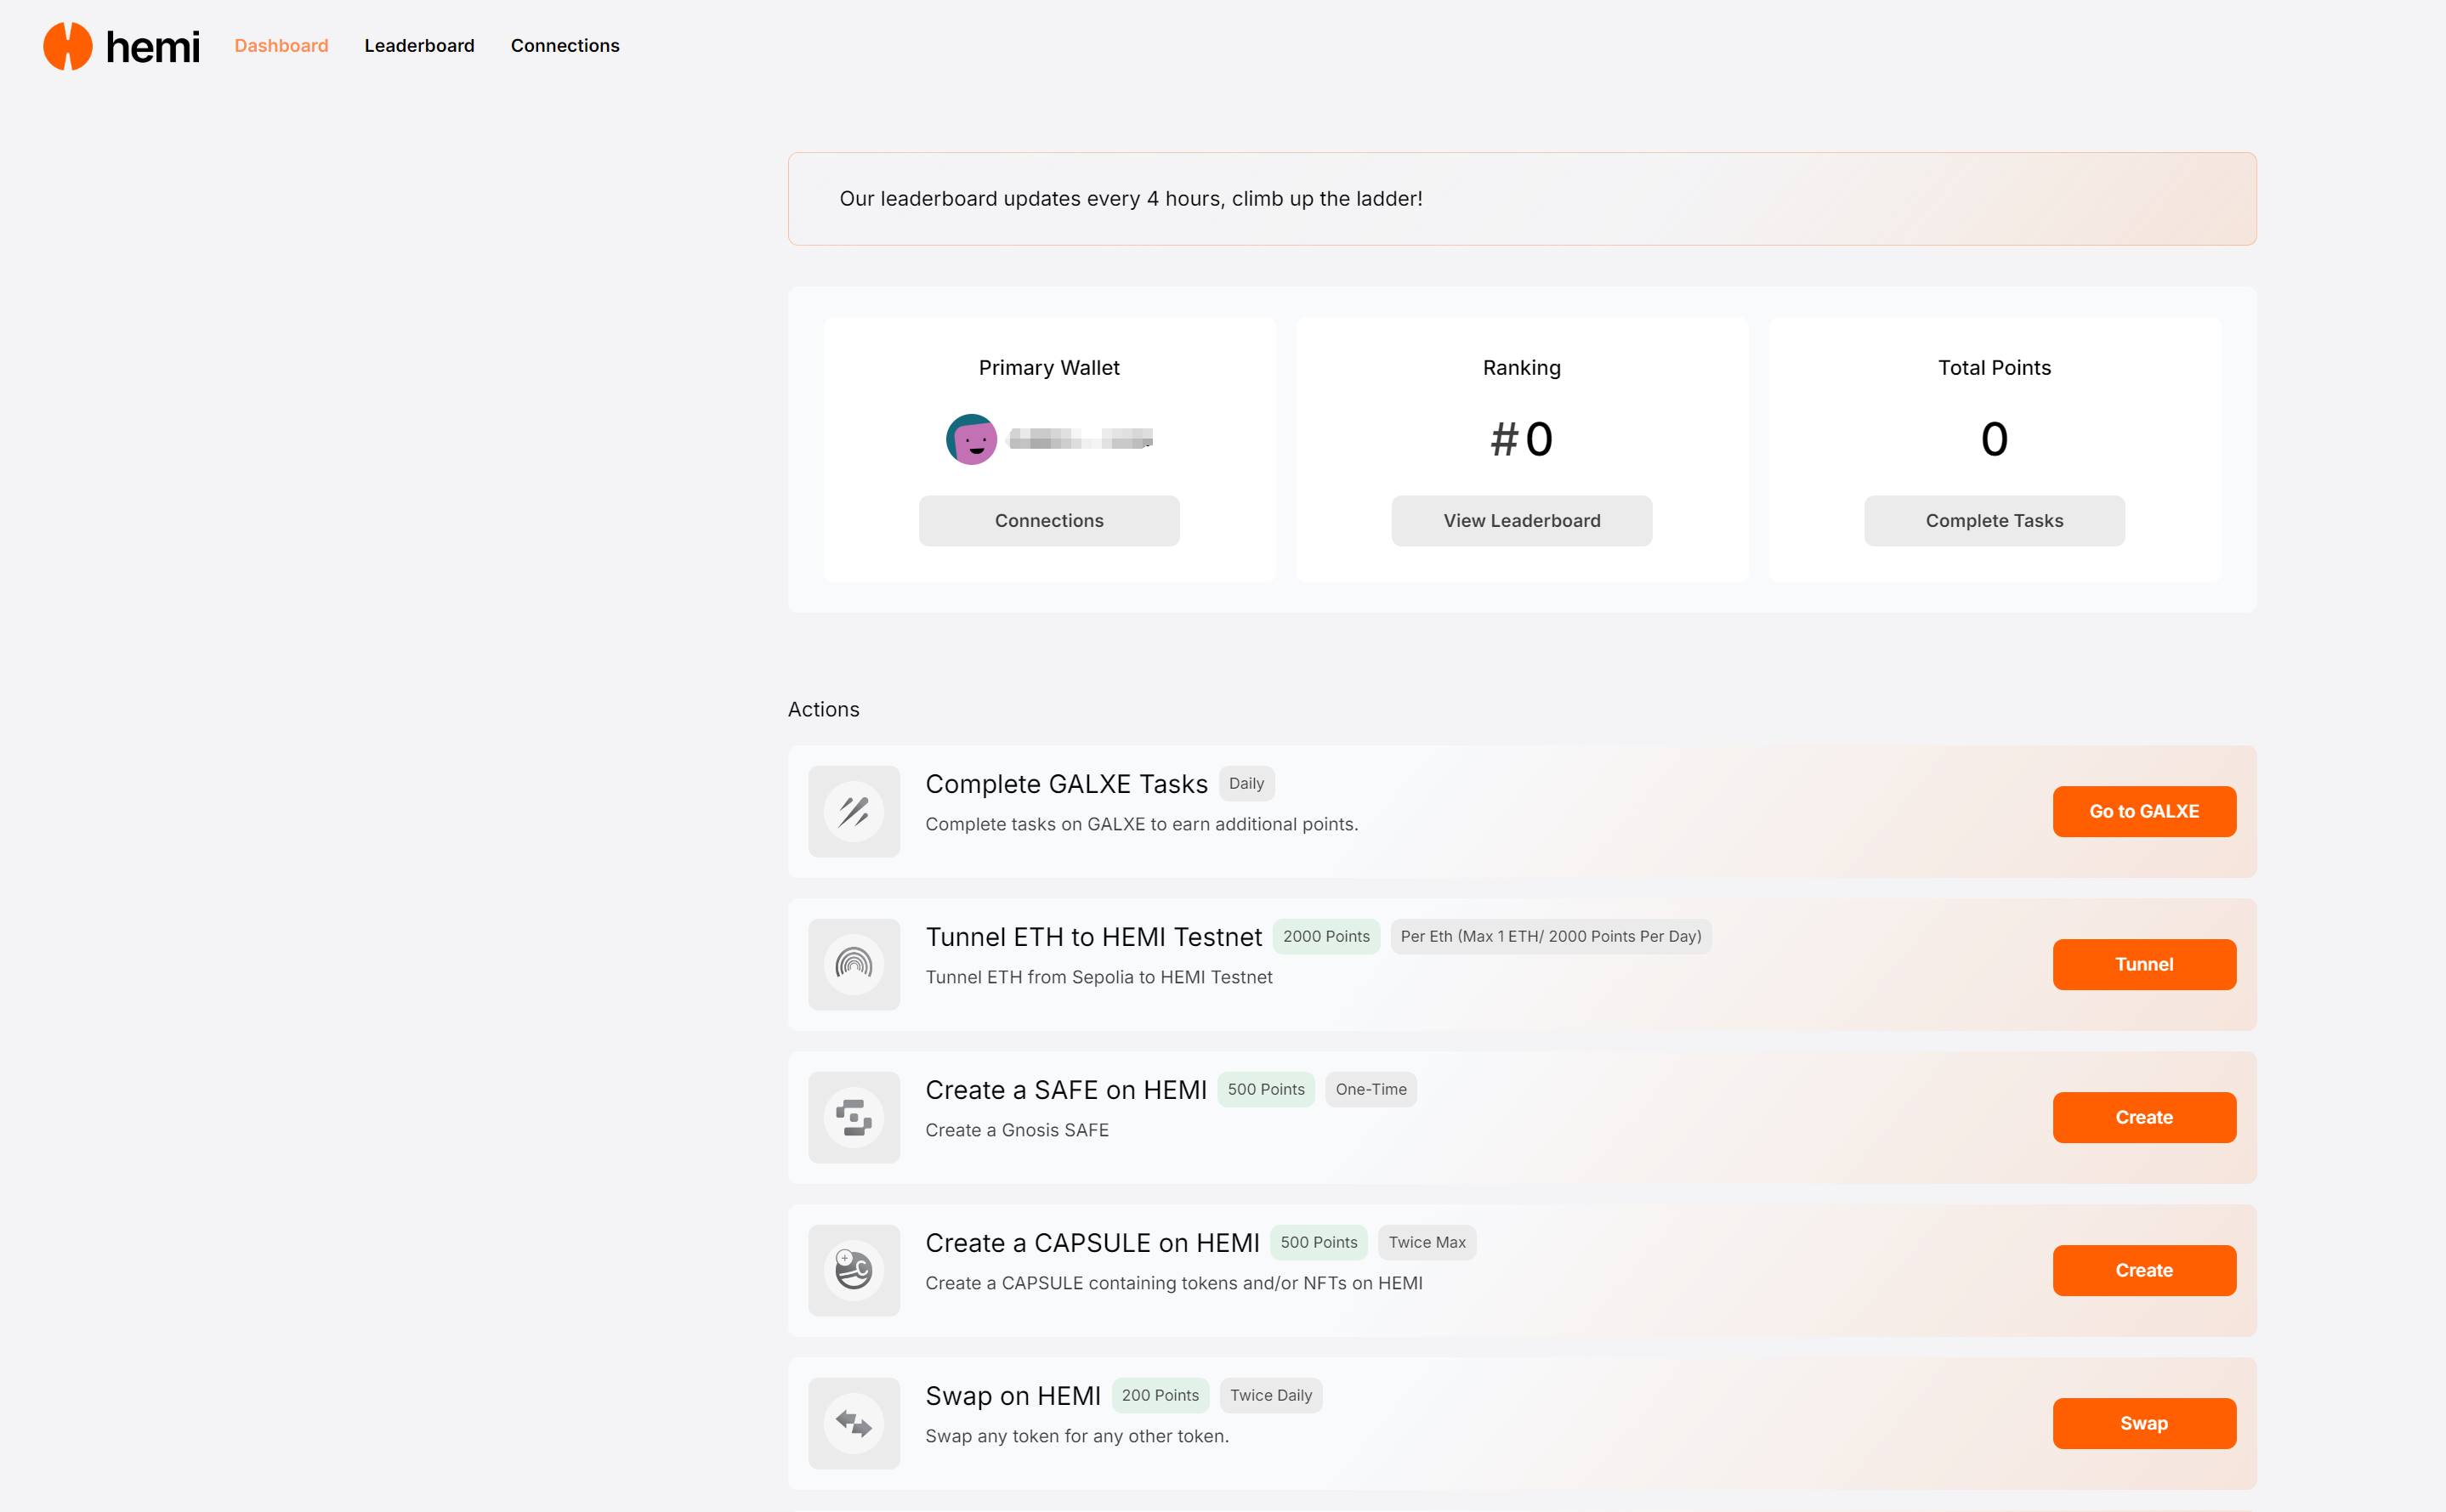Open the Dashboard nav tab
Viewport: 2446px width, 1512px height.
281,46
